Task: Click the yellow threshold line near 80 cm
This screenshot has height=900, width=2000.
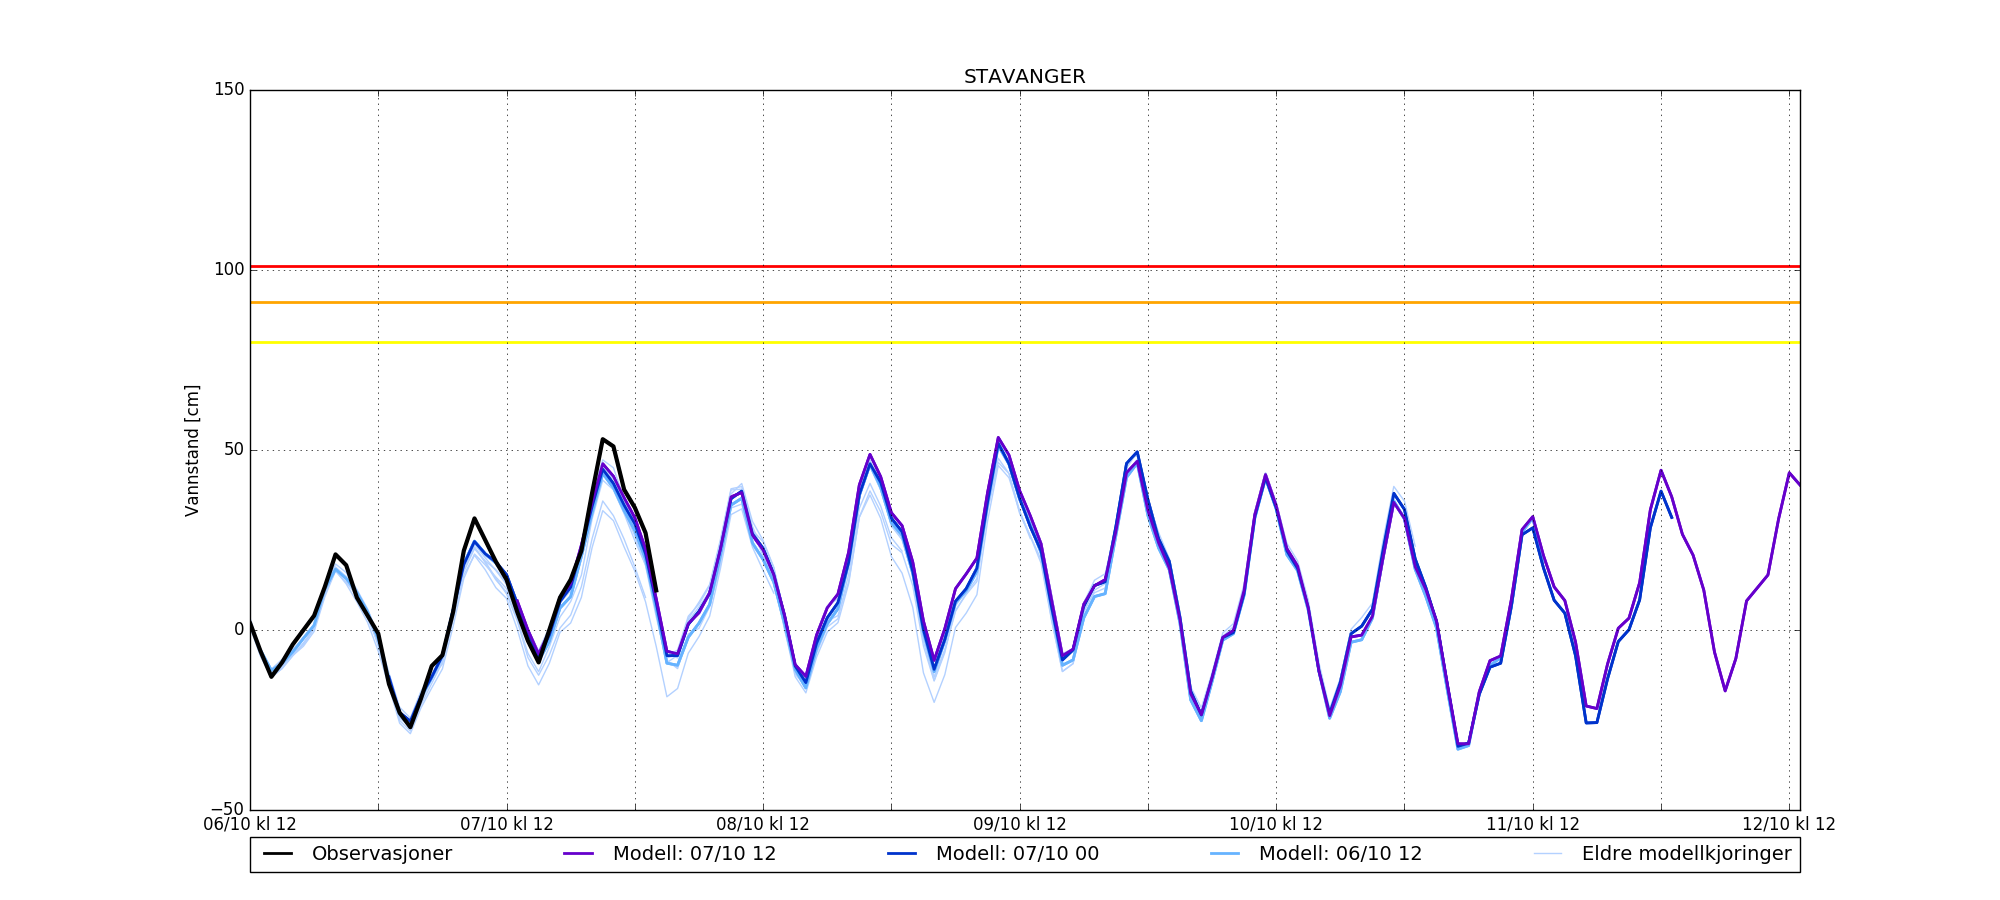Action: point(1025,342)
